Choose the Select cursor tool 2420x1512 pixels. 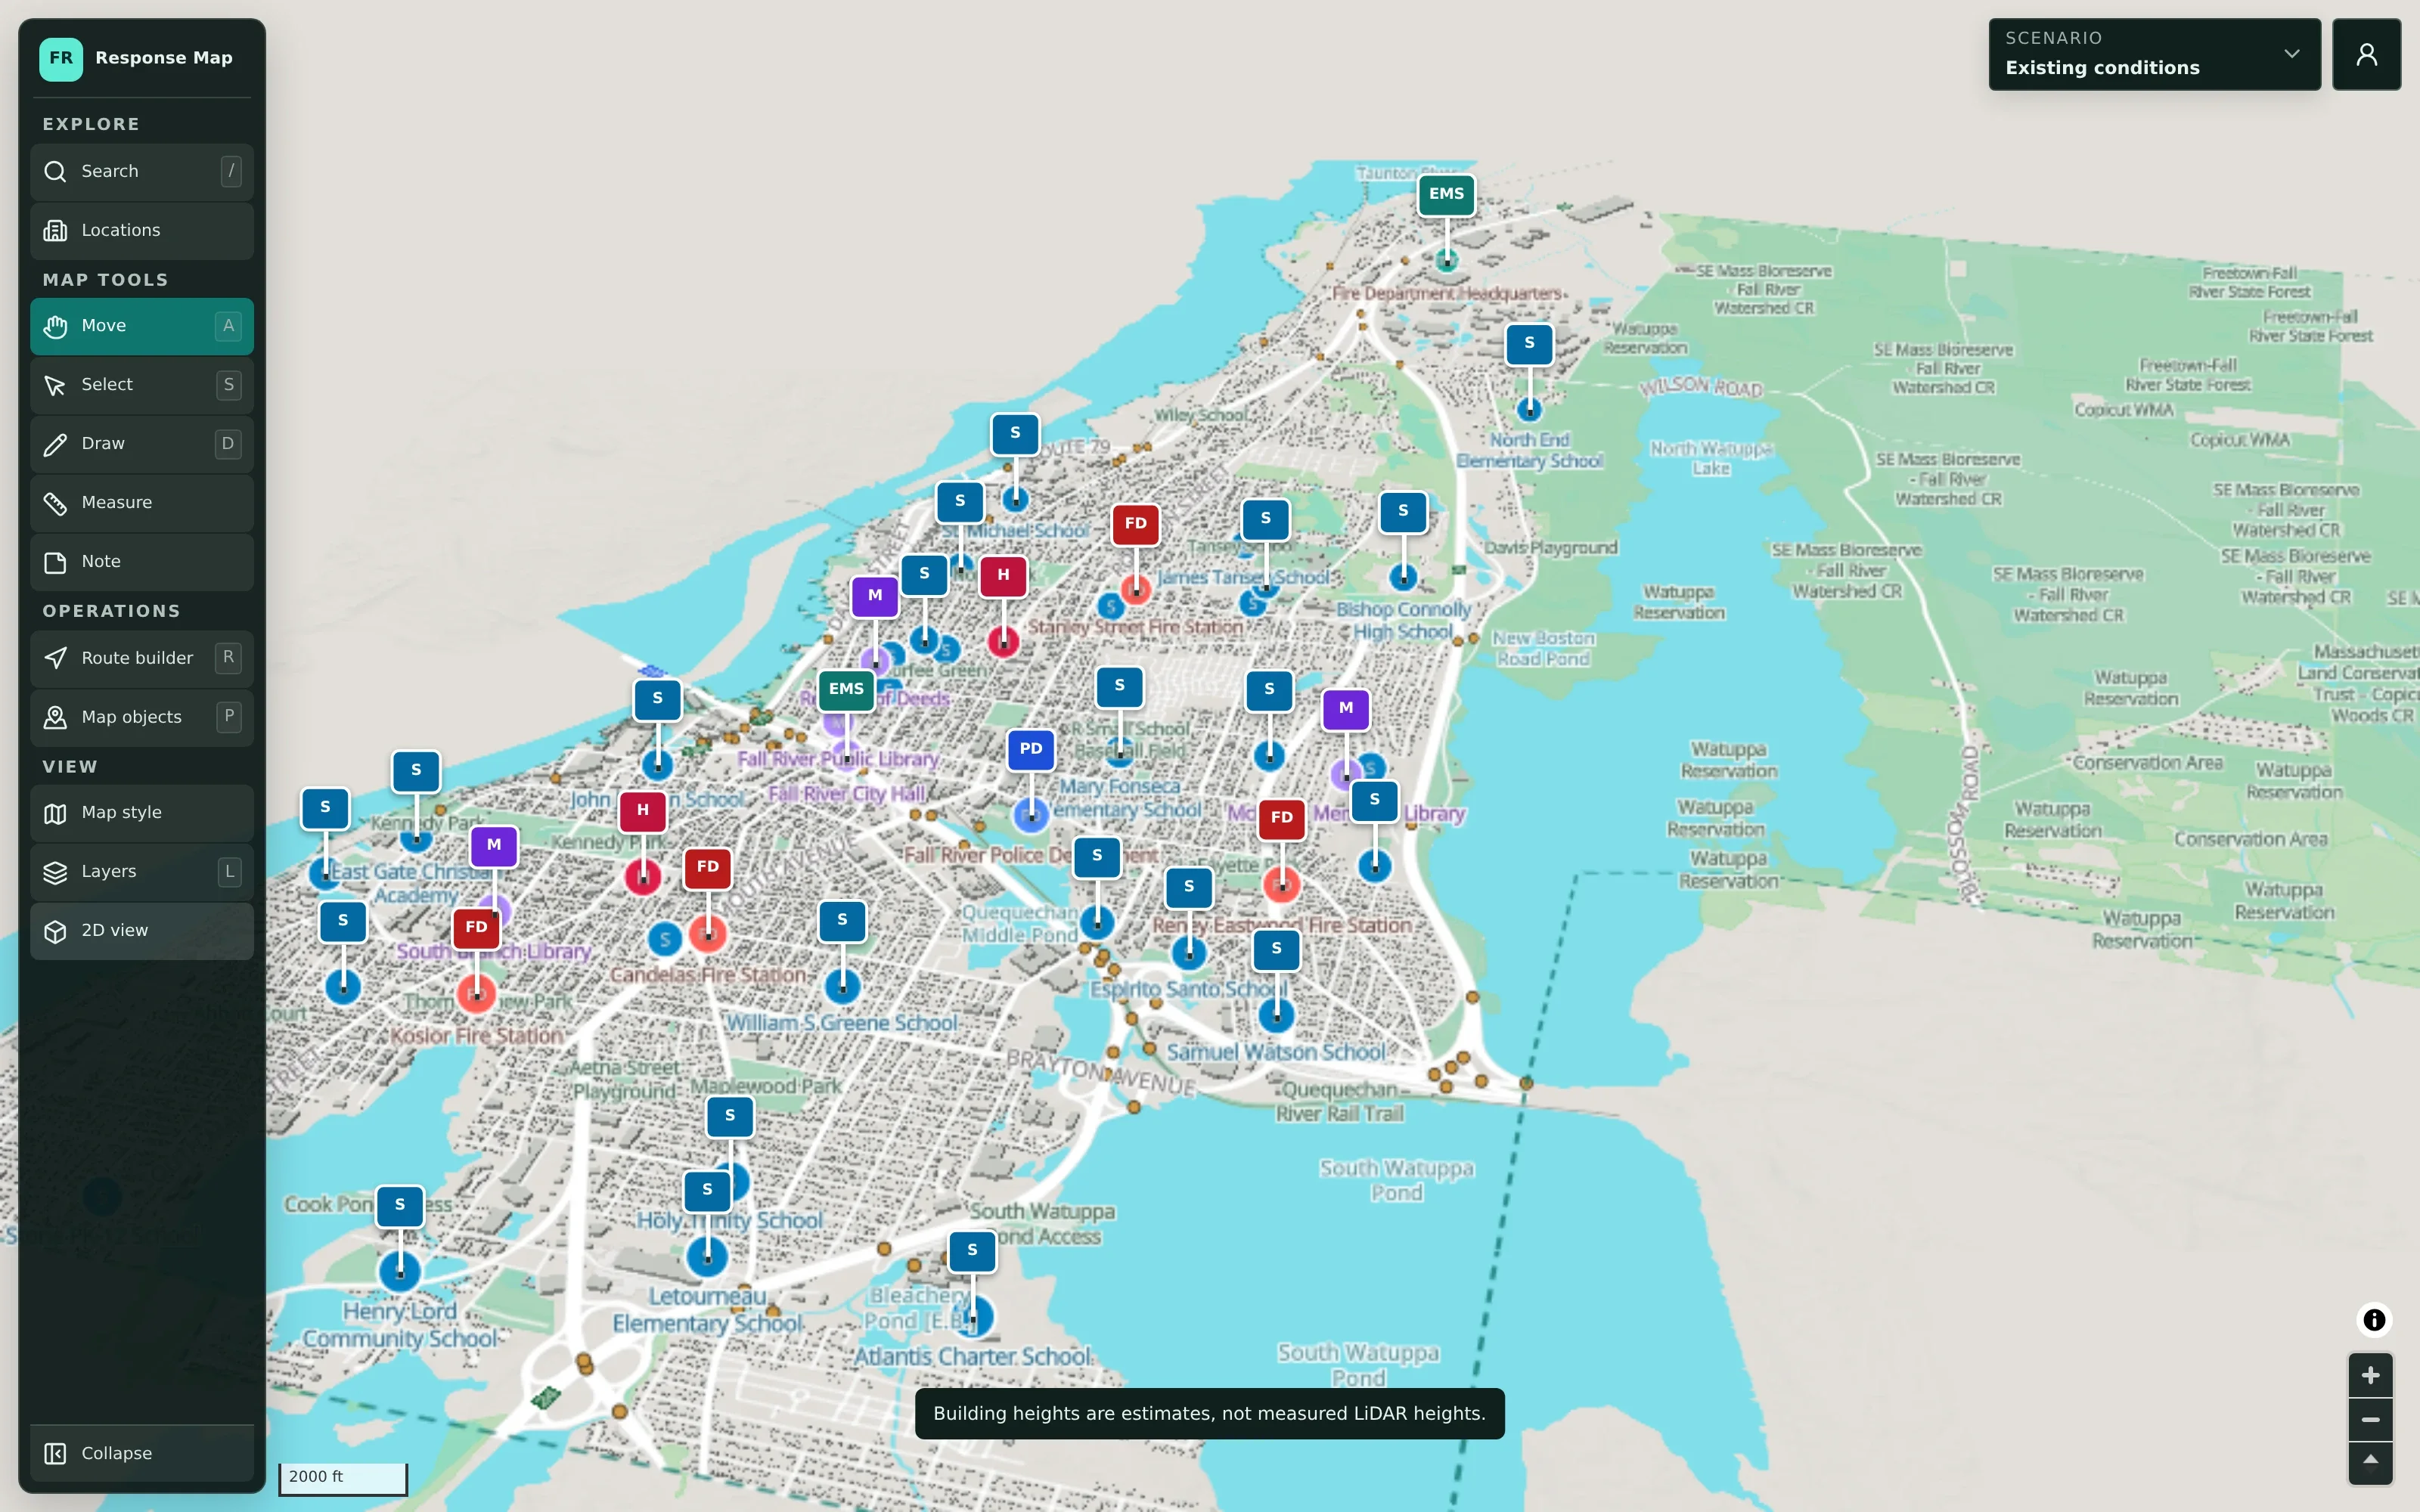[x=141, y=385]
